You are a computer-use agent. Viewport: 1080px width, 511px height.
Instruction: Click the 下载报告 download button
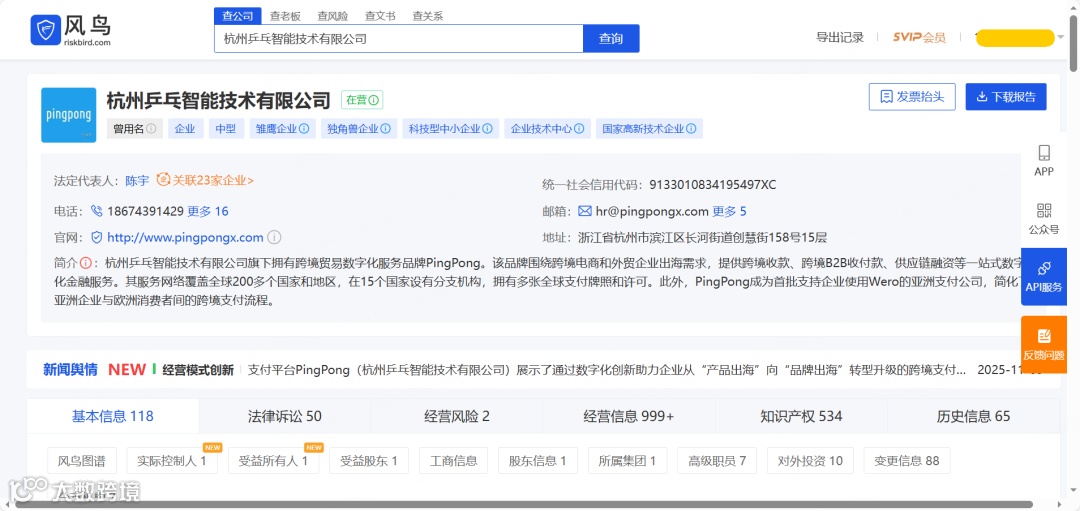point(1006,97)
